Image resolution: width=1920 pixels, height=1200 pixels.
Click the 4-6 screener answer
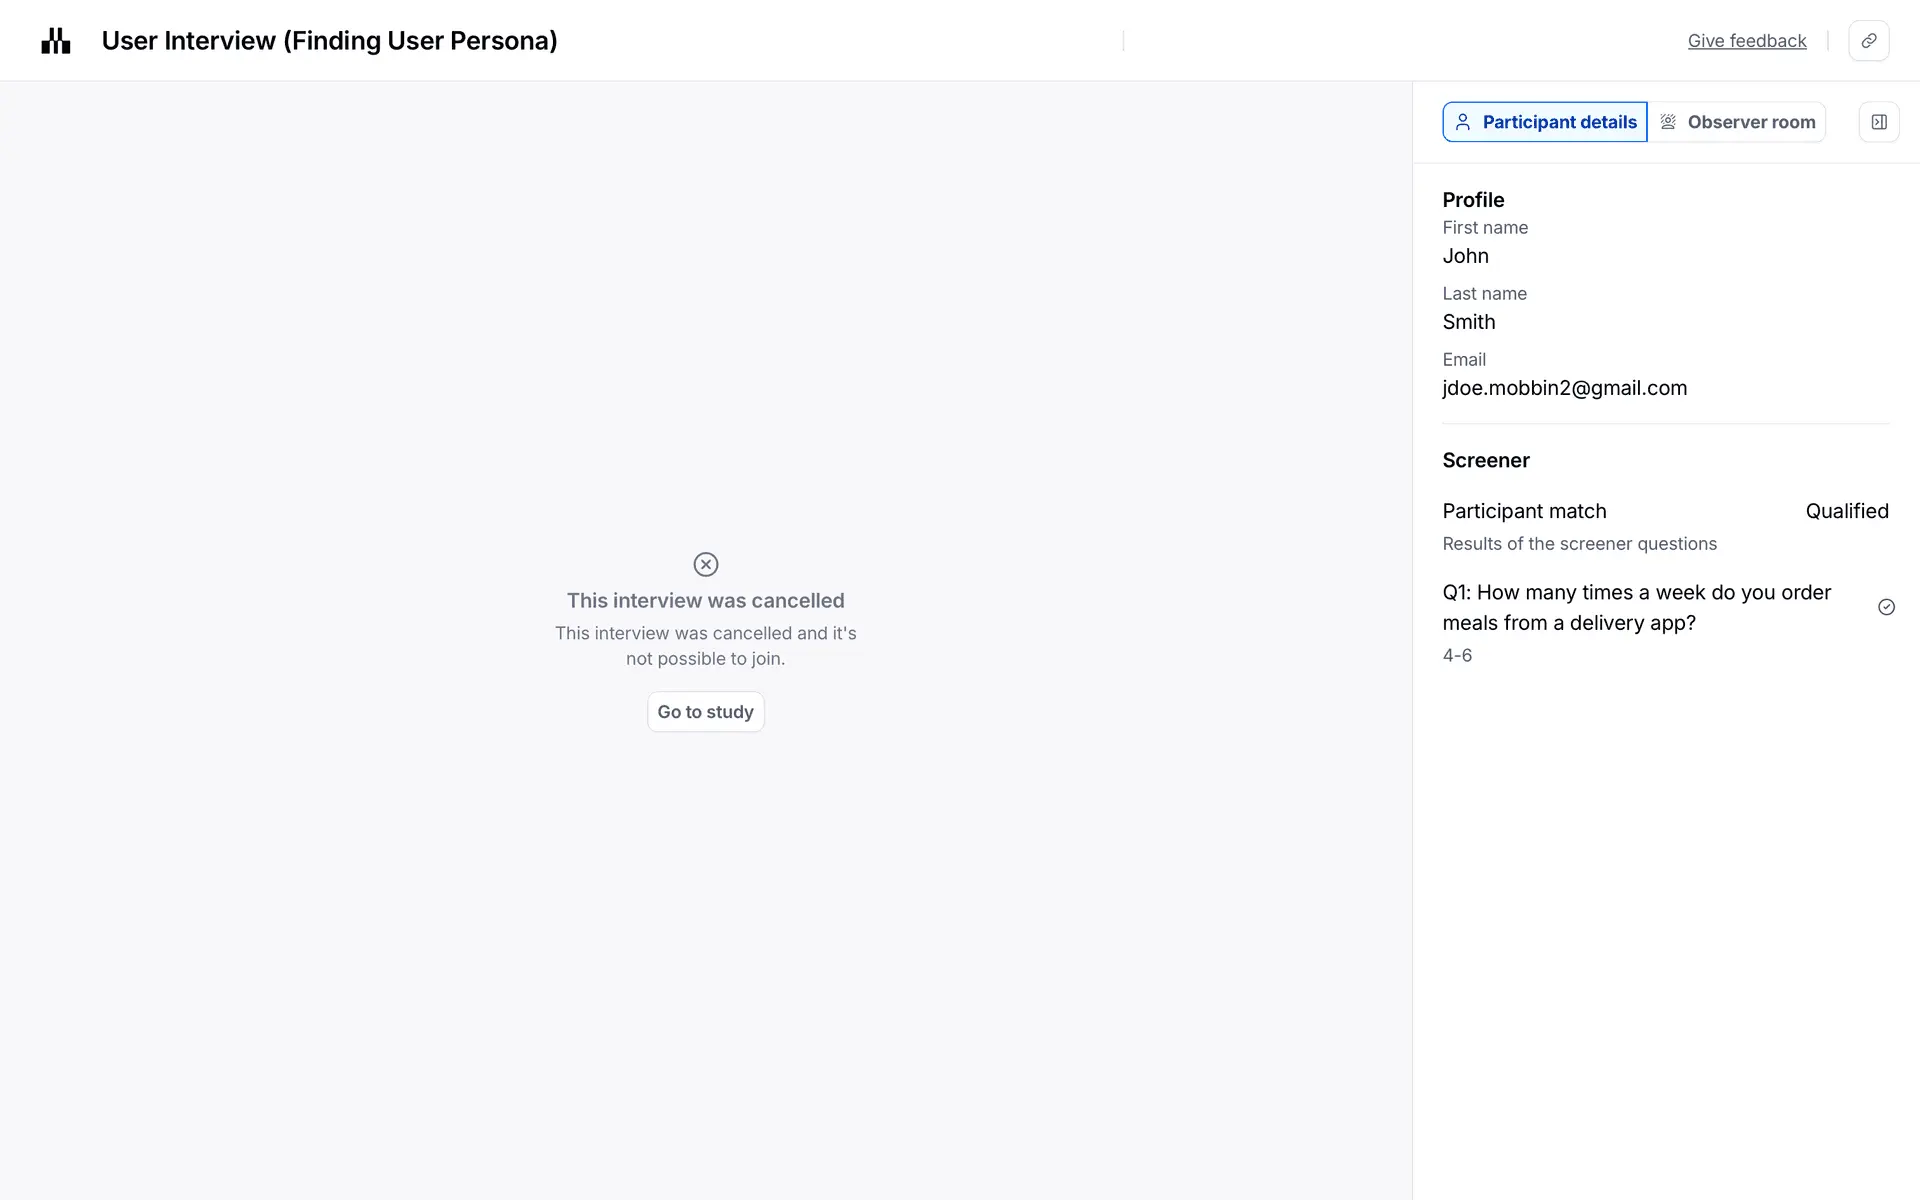[1457, 656]
